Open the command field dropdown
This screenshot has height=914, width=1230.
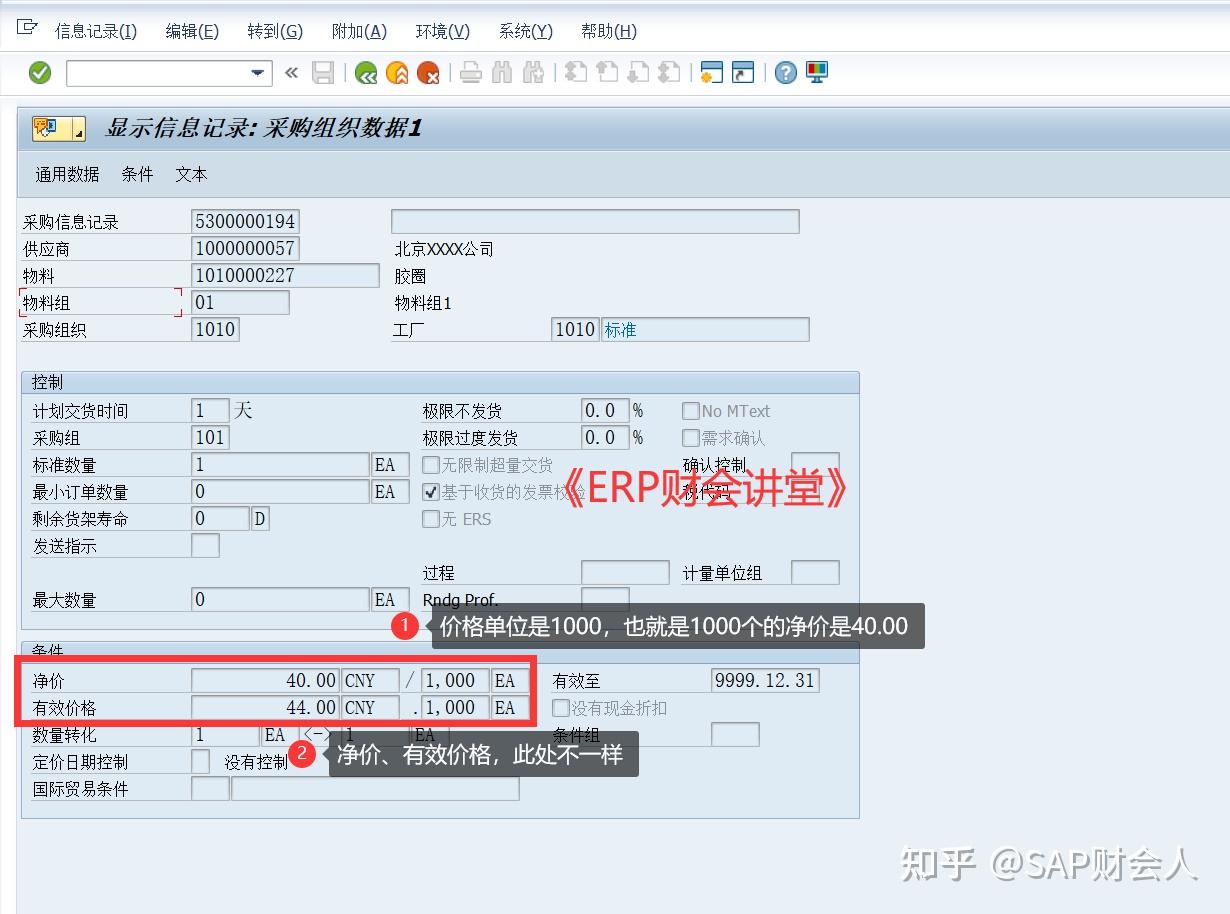(258, 72)
